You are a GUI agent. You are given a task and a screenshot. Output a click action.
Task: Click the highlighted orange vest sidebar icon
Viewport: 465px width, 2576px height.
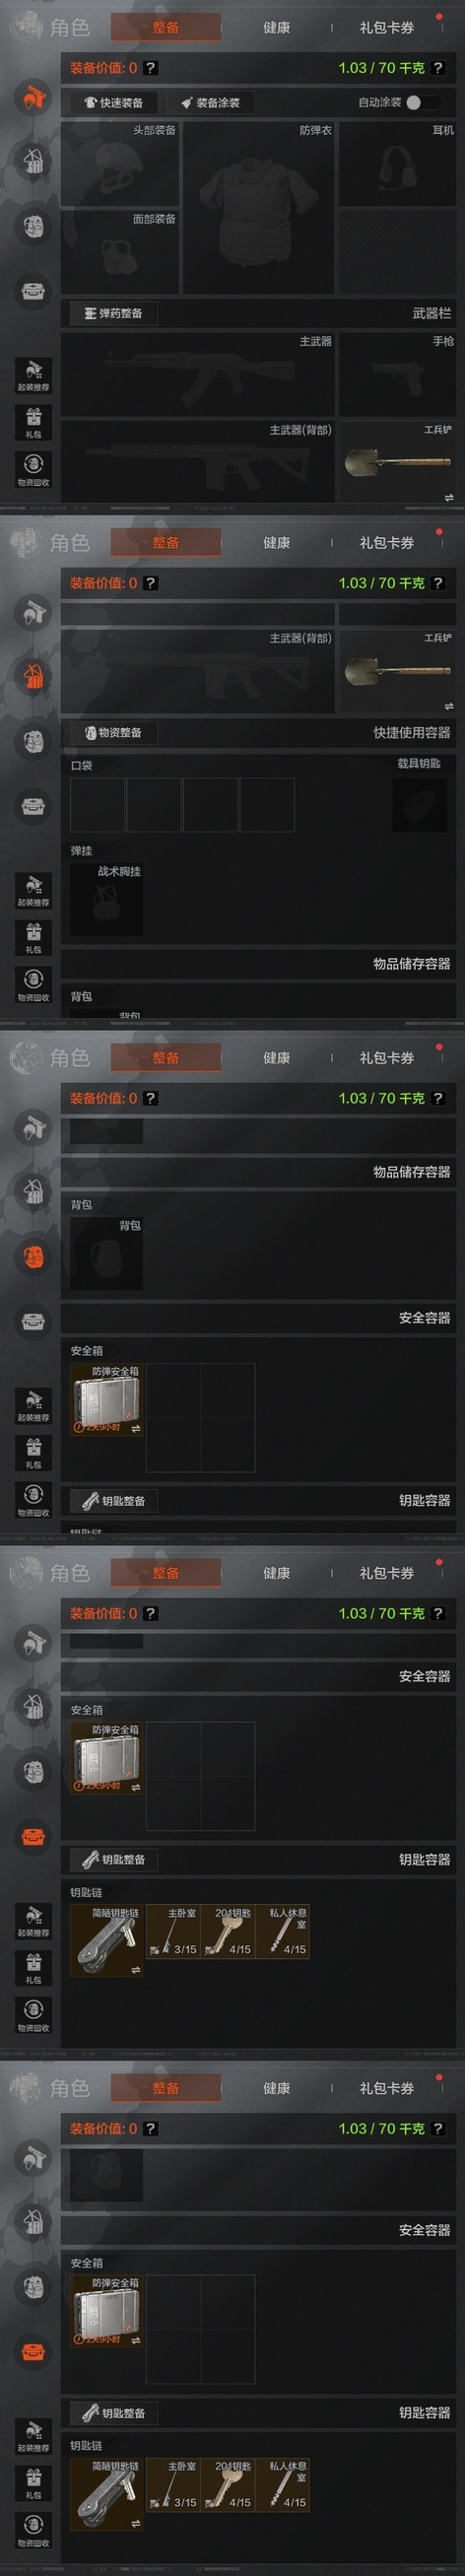point(34,676)
